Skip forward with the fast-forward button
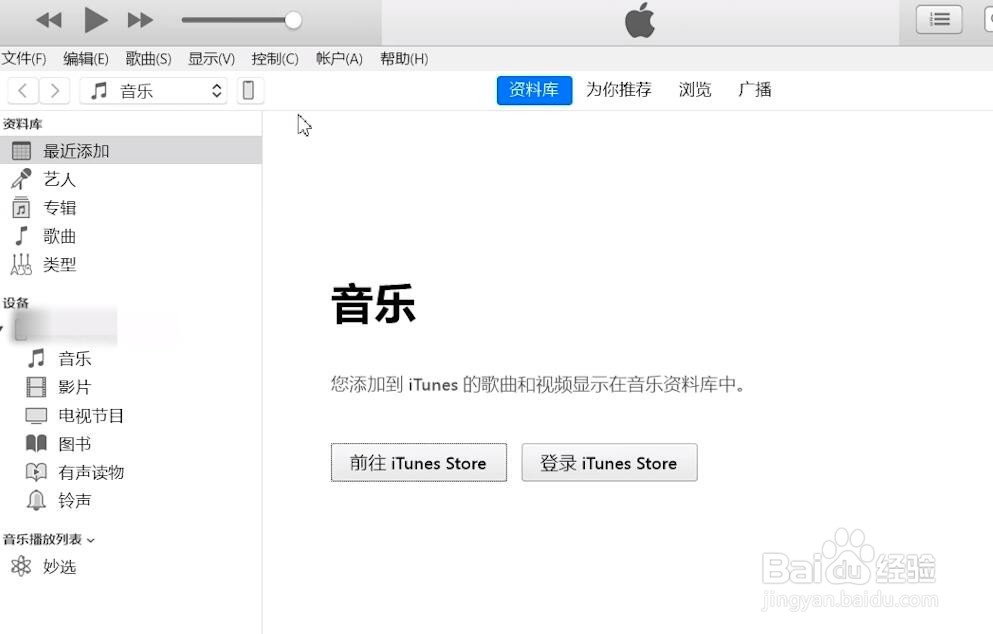Viewport: 993px width, 634px height. click(140, 20)
